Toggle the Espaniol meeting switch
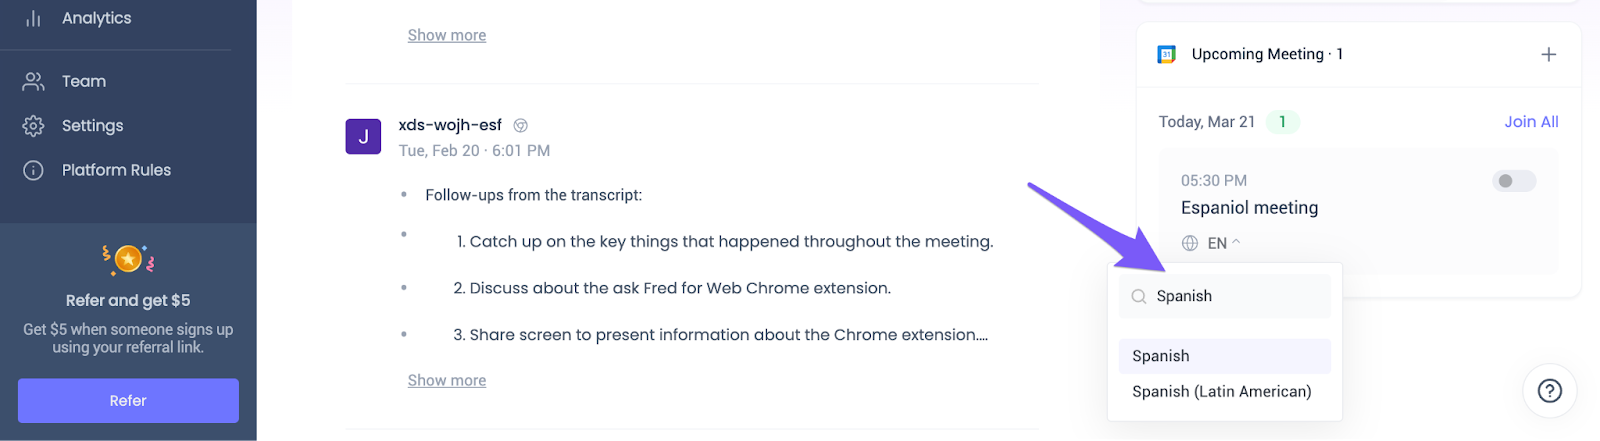 (x=1514, y=181)
